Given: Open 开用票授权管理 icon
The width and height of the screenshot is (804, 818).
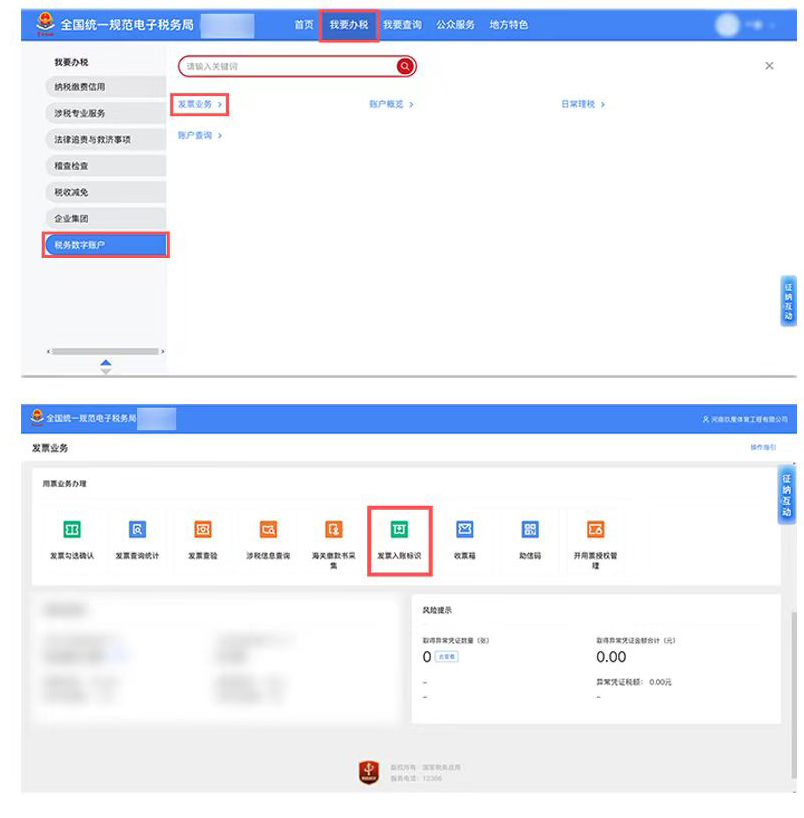Looking at the screenshot, I should click(x=595, y=530).
